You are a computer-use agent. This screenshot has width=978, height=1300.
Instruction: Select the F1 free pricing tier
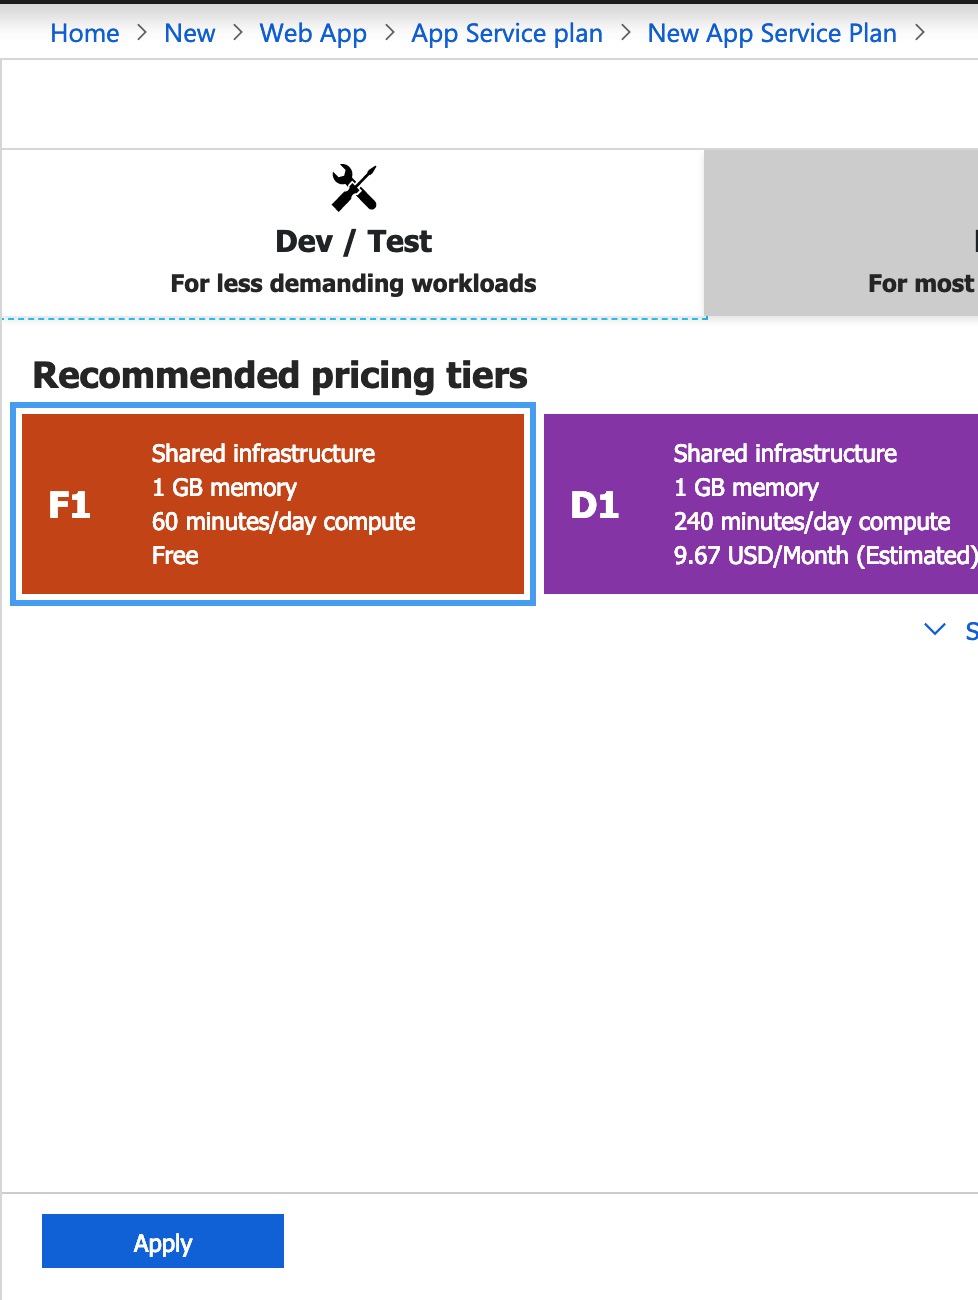(273, 504)
